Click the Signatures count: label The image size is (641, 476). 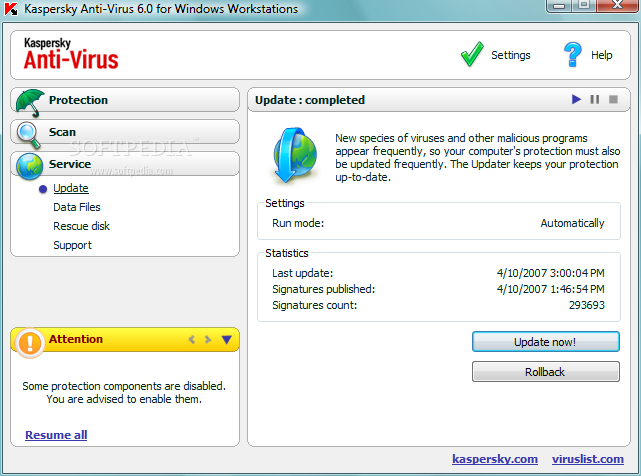tap(314, 305)
